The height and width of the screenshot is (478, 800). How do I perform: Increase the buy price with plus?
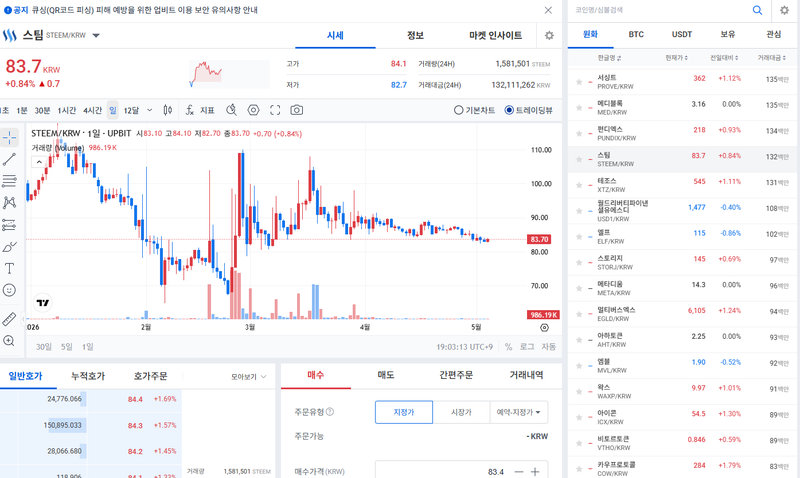pyautogui.click(x=535, y=472)
